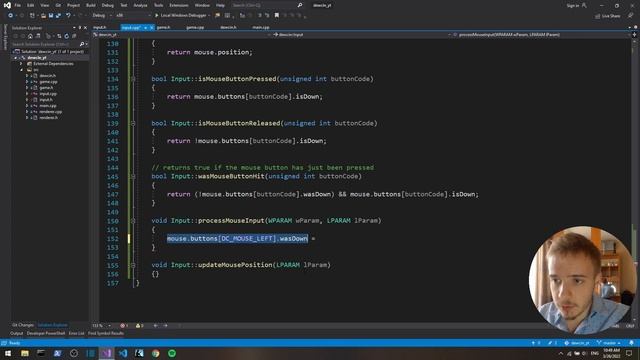Collapse the processMouseInput function at line 150
The height and width of the screenshot is (360, 640).
[133, 221]
